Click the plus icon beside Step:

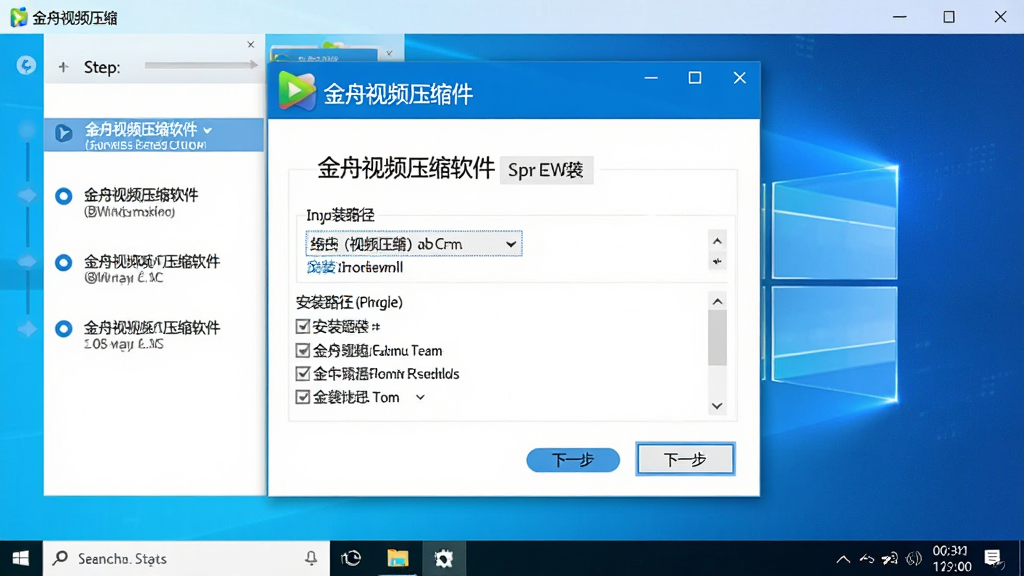63,67
